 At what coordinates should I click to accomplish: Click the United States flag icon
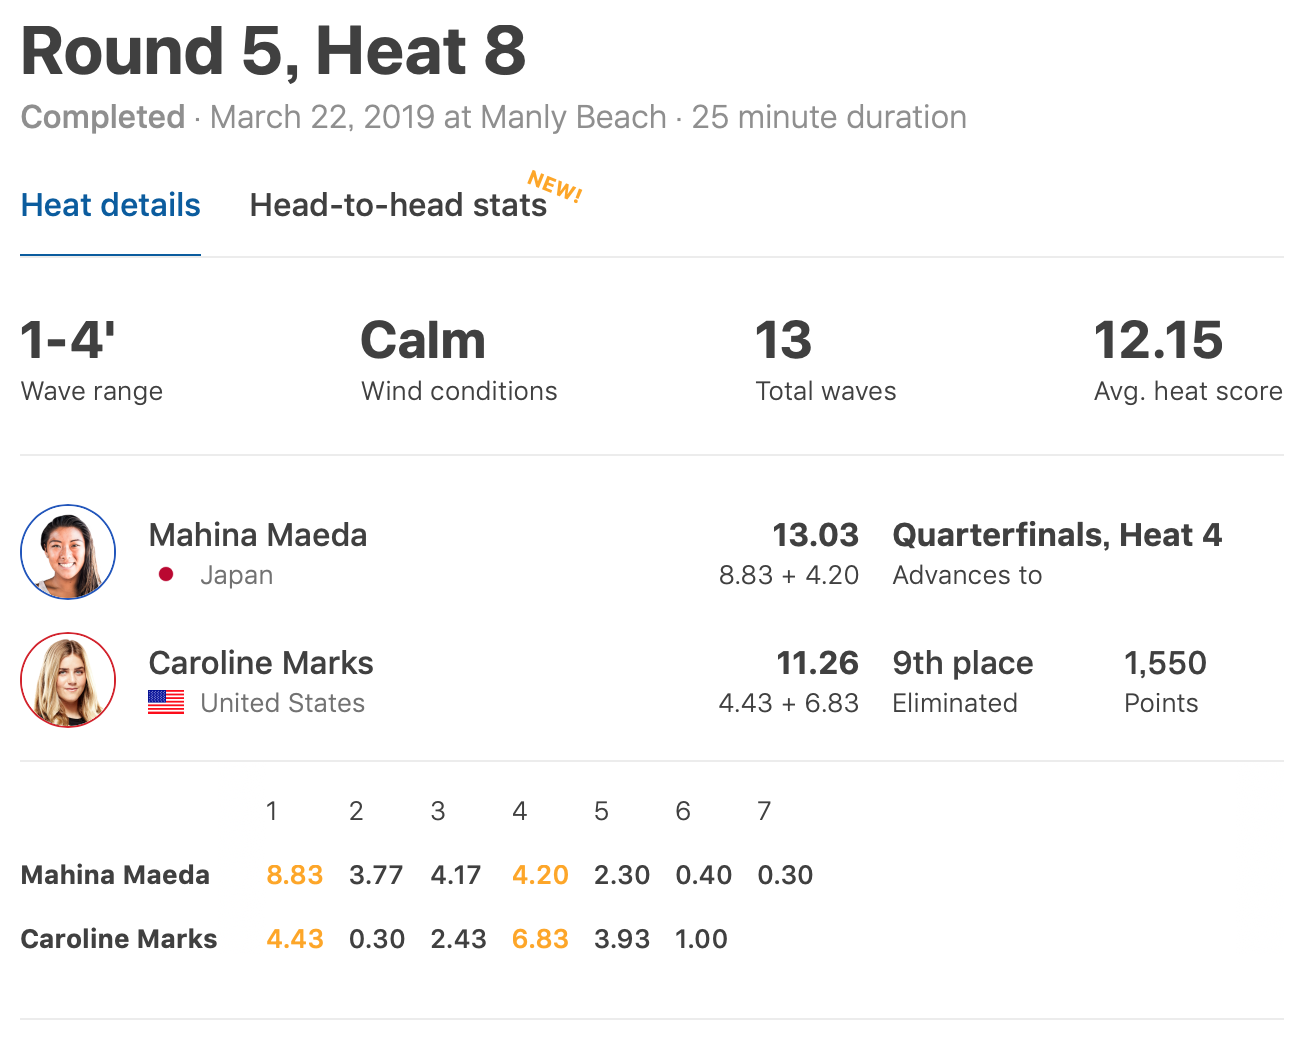point(166,703)
